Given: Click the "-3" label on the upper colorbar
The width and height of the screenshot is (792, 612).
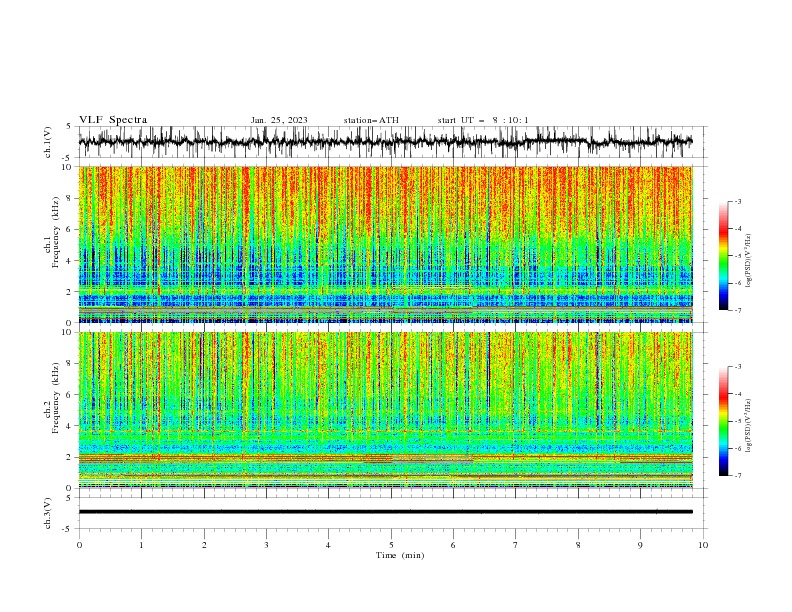Looking at the screenshot, I should tap(738, 201).
